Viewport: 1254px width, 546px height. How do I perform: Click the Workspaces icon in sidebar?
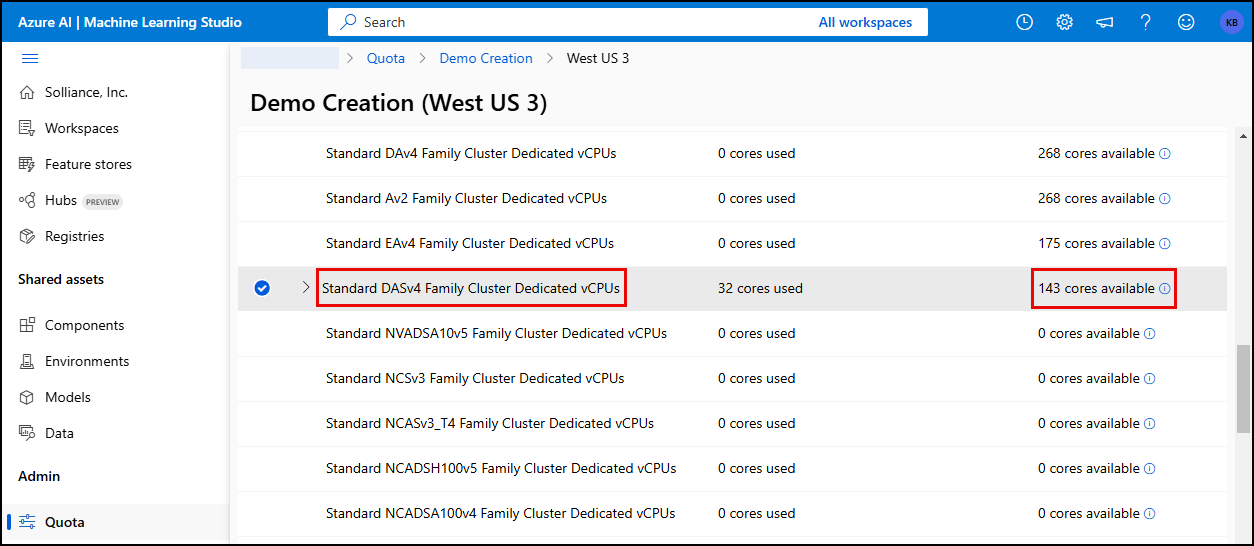pyautogui.click(x=27, y=128)
